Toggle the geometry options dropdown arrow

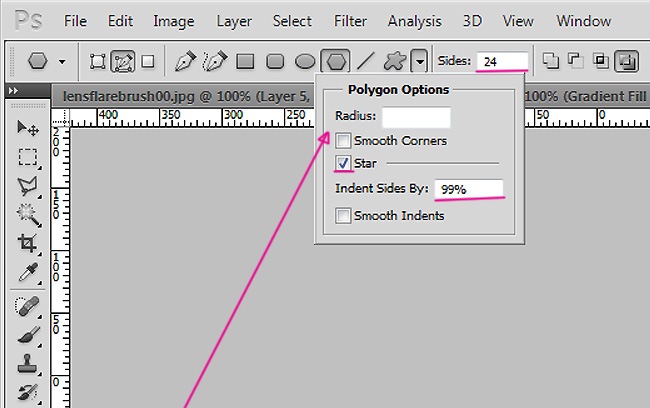coord(420,62)
